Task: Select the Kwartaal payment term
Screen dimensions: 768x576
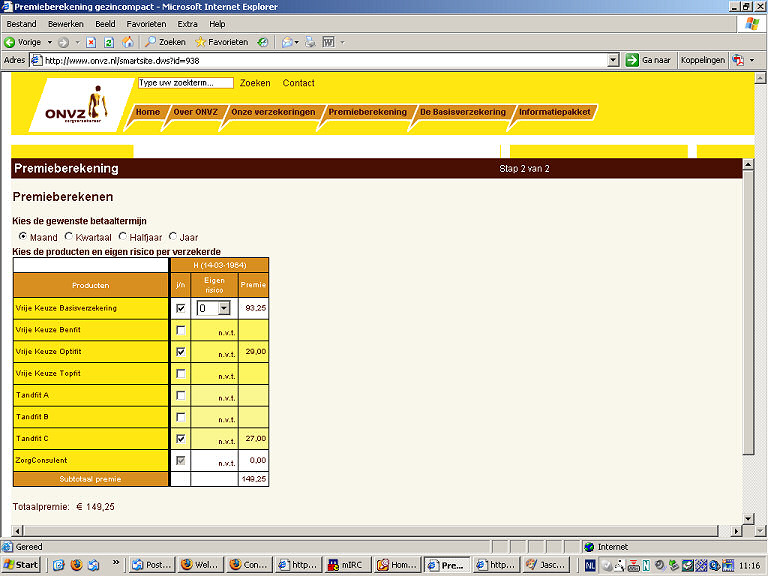Action: 69,237
